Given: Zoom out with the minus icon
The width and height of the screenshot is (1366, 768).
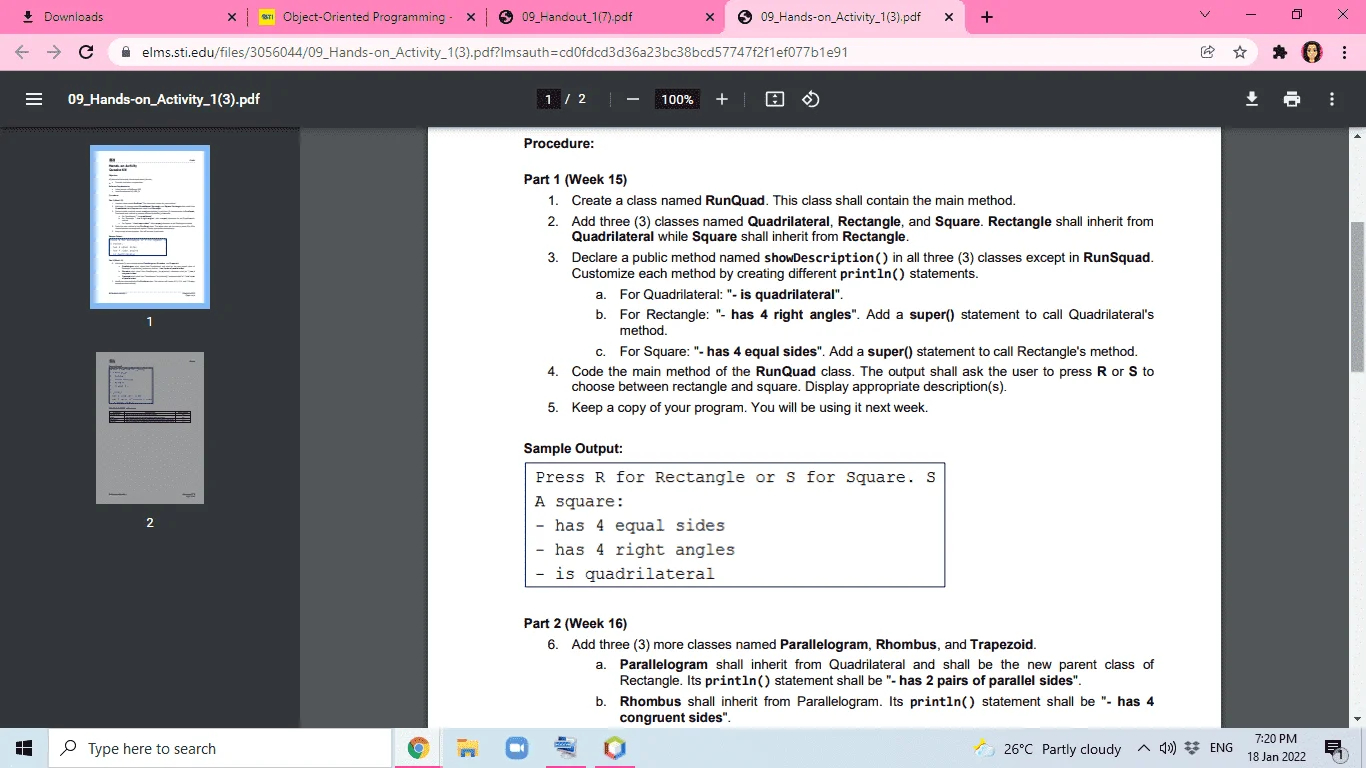Looking at the screenshot, I should [633, 99].
